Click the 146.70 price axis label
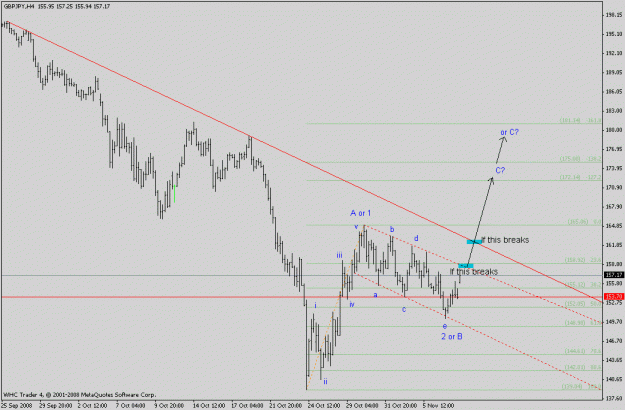 click(614, 341)
